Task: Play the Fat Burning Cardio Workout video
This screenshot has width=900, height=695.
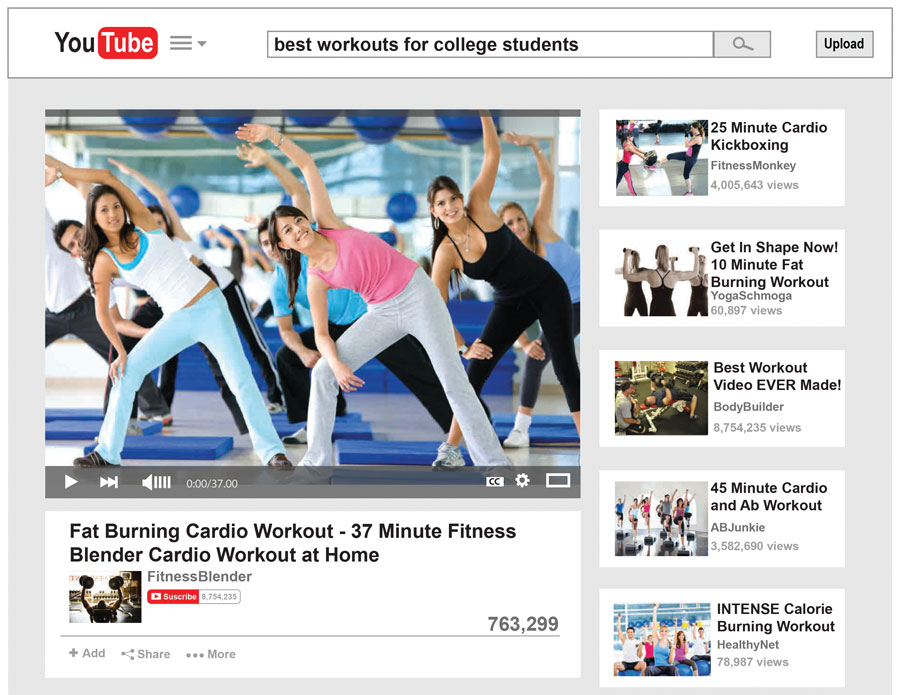Action: pos(70,481)
